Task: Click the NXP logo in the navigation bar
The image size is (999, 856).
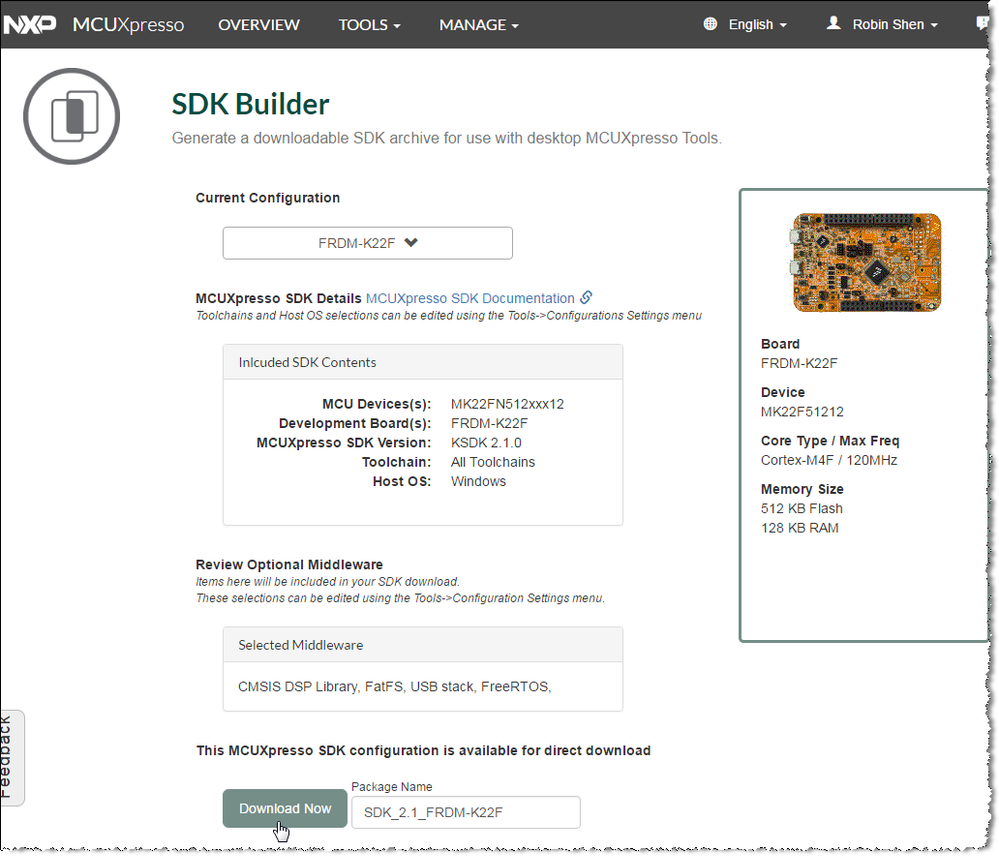Action: pyautogui.click(x=29, y=24)
